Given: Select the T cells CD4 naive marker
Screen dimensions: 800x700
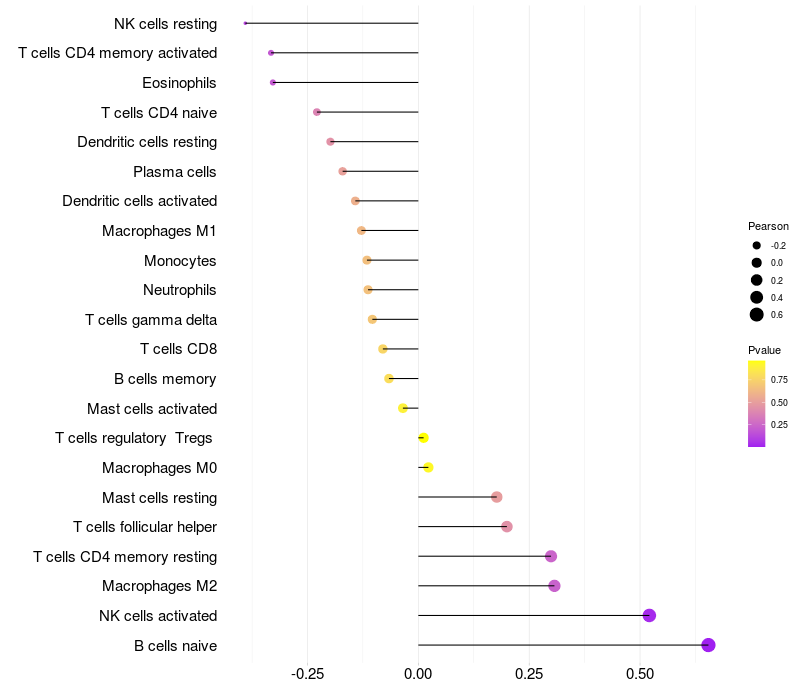Looking at the screenshot, I should coord(317,112).
